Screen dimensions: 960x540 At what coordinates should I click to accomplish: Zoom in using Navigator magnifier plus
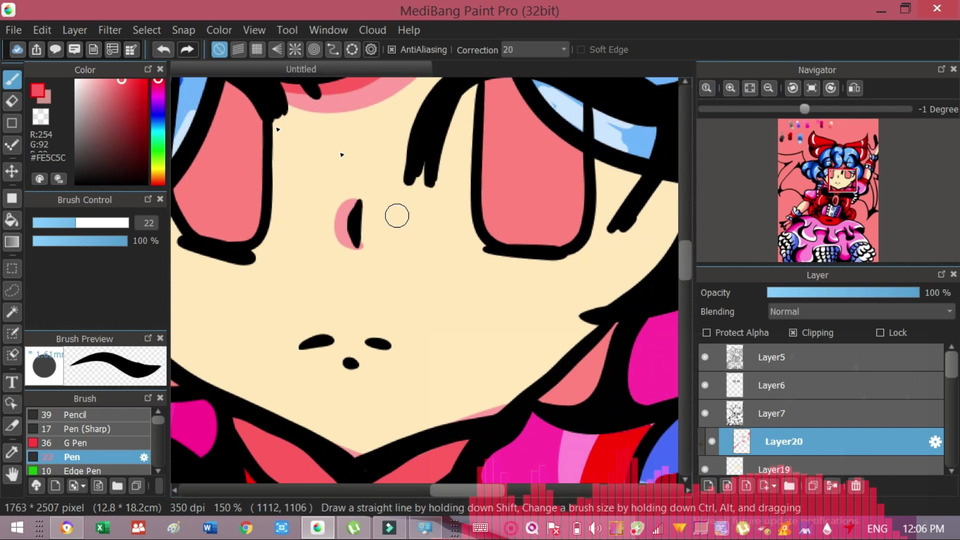pyautogui.click(x=730, y=88)
